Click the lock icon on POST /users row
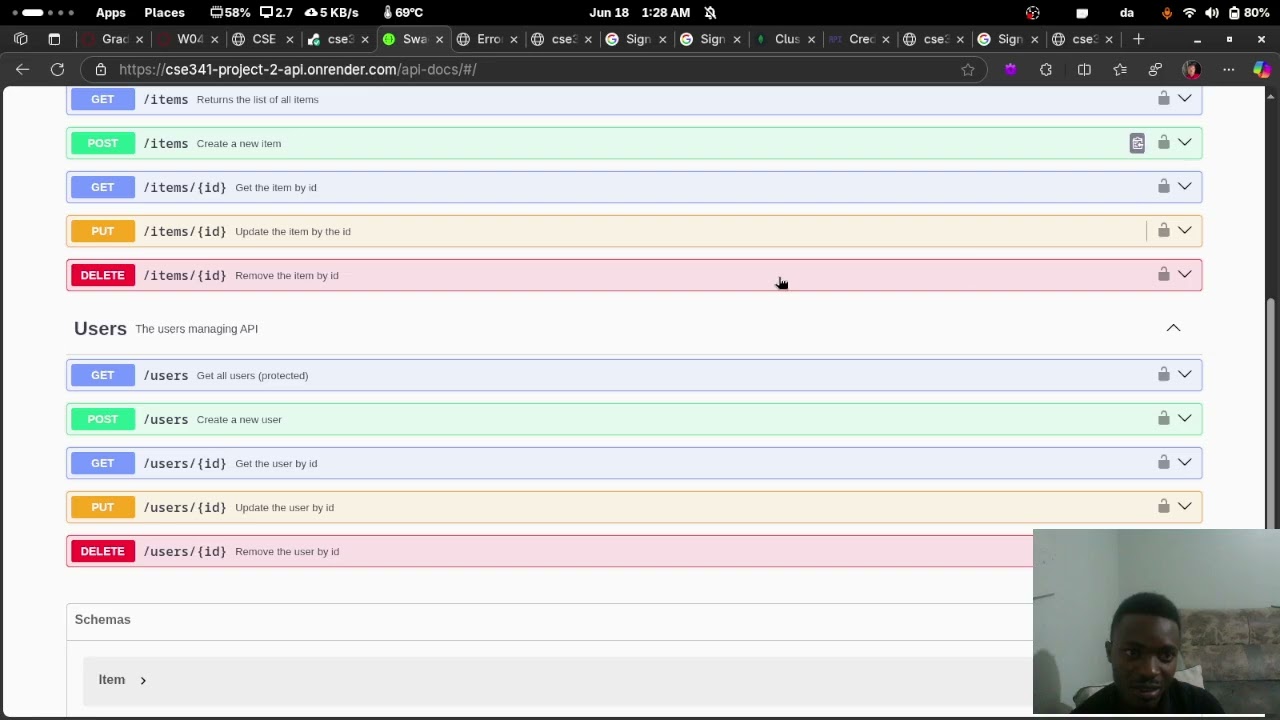Viewport: 1280px width, 720px height. tap(1163, 418)
